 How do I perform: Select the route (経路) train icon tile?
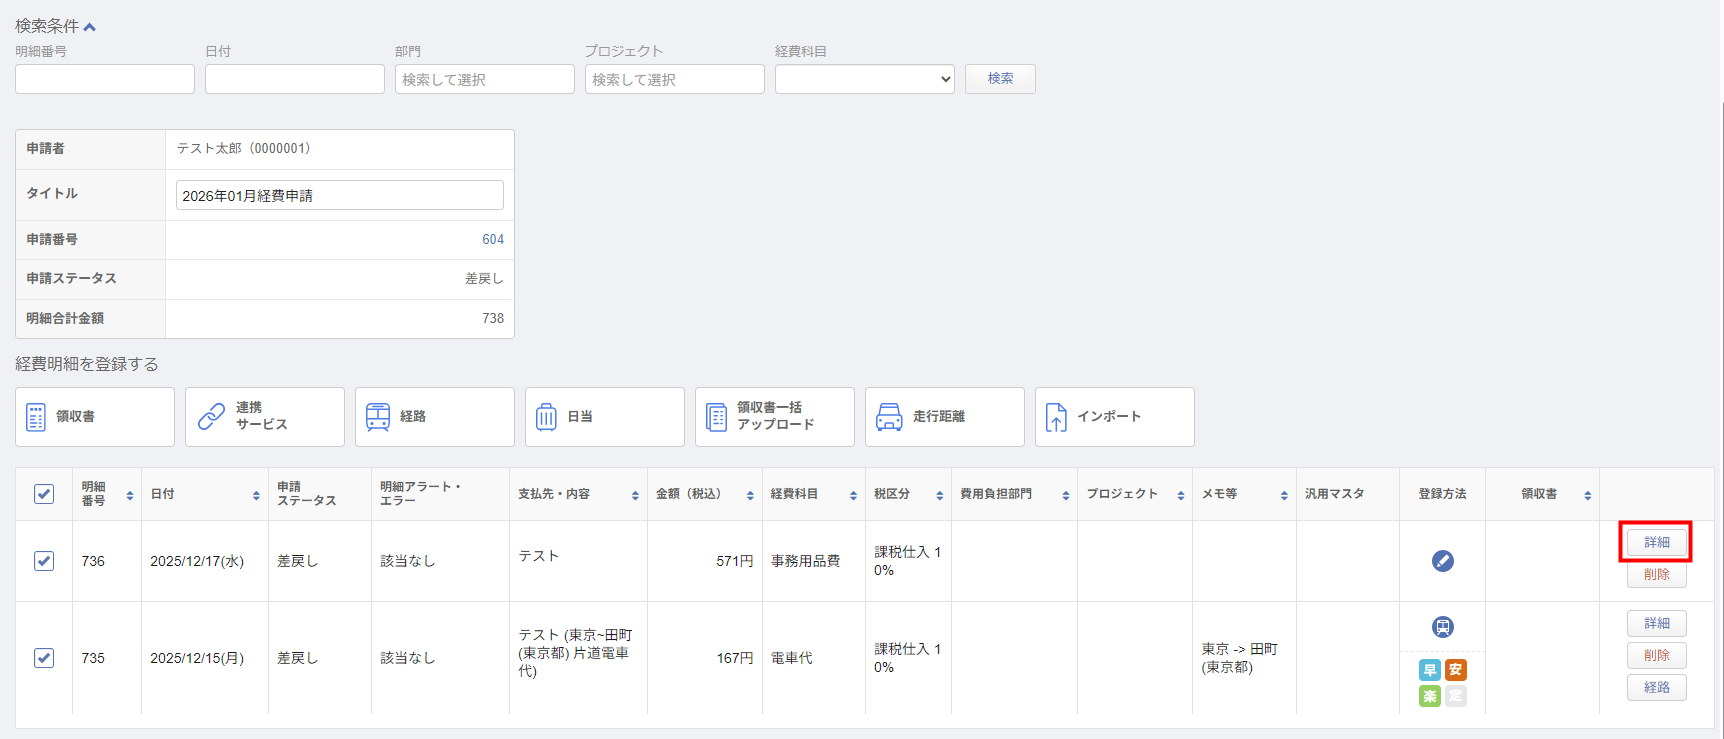coord(378,417)
